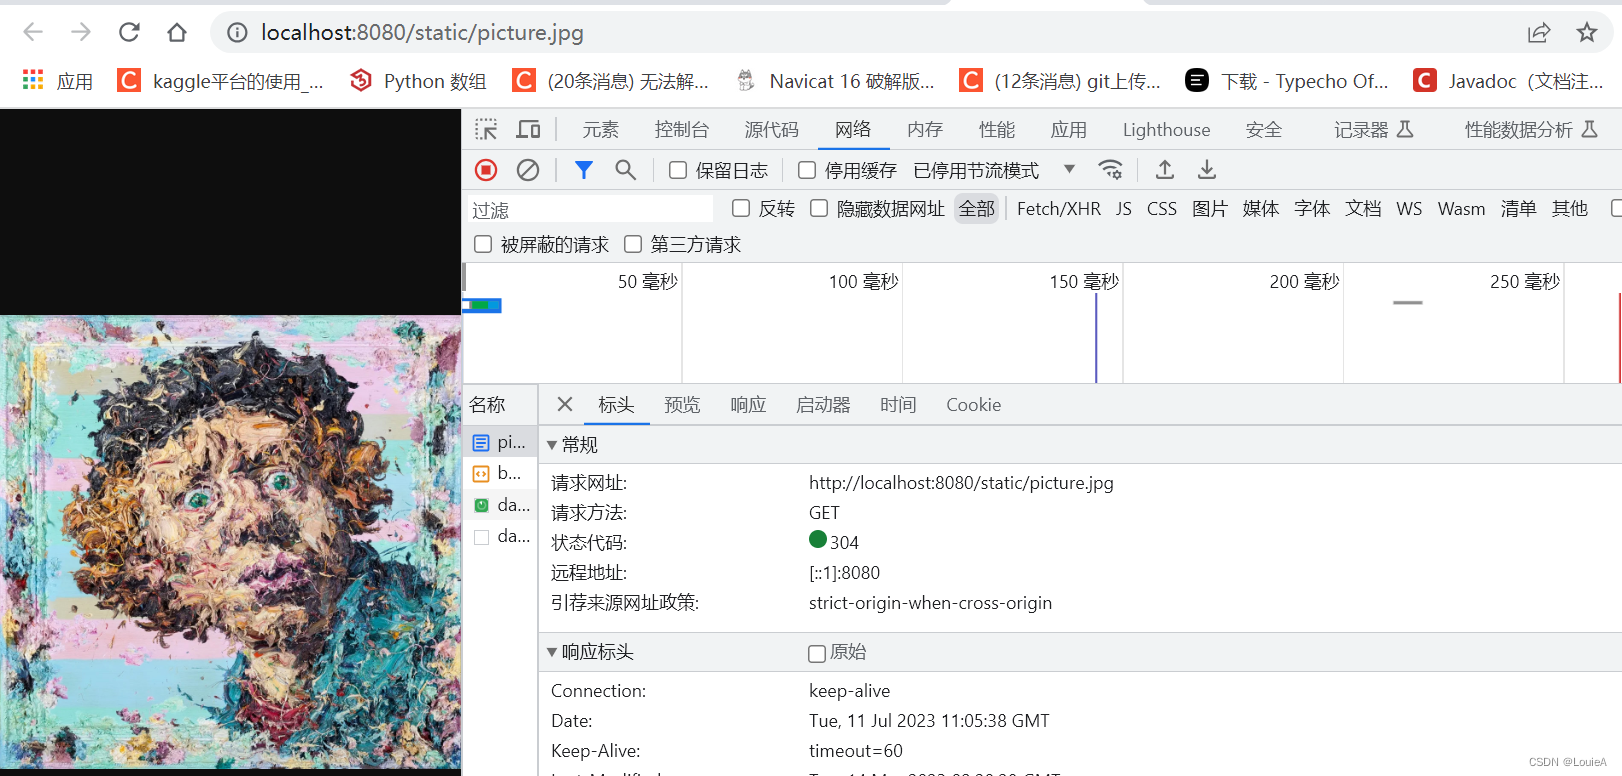Switch to 内存 panel tab
1622x776 pixels.
point(925,130)
